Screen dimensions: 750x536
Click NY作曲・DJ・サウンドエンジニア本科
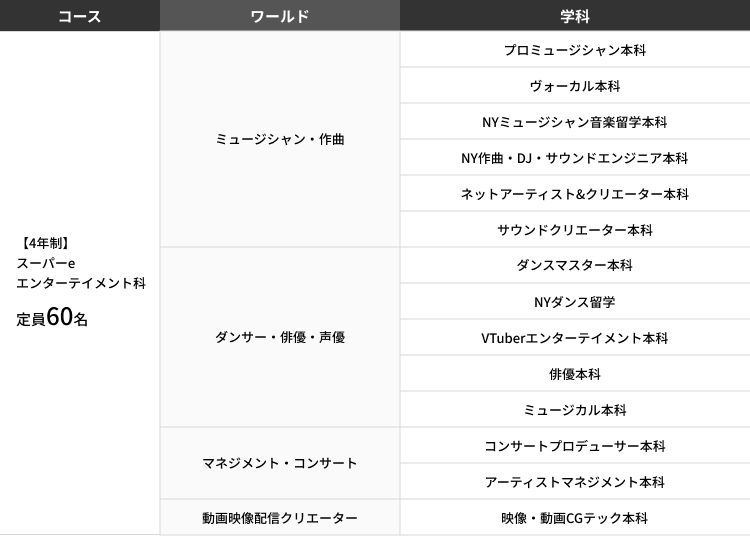(575, 158)
